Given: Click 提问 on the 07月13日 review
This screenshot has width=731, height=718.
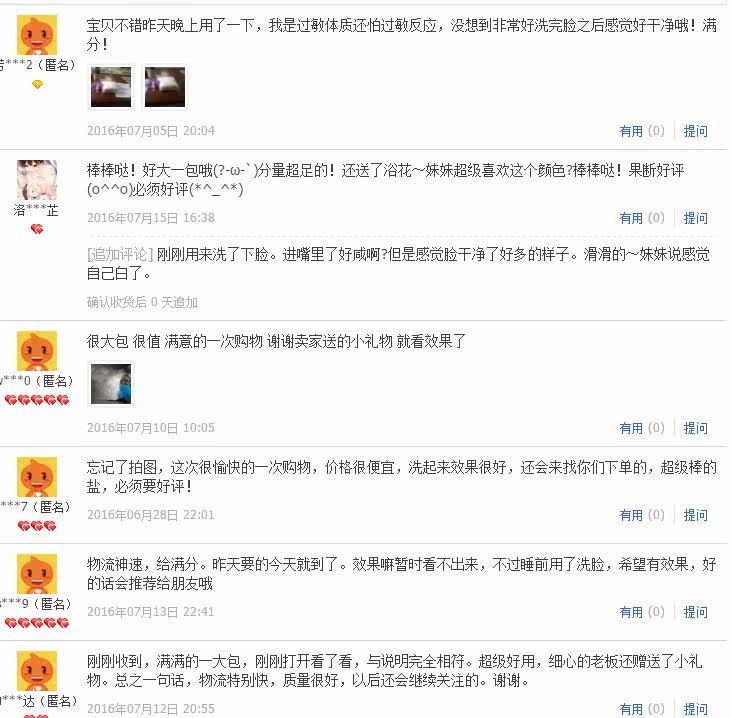Looking at the screenshot, I should [696, 612].
